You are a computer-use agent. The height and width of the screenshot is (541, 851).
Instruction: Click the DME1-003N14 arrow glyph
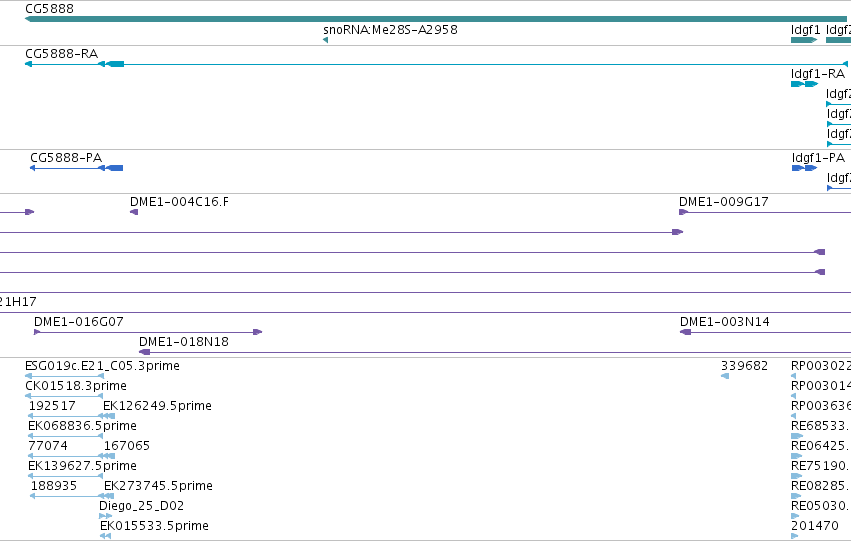tap(685, 332)
